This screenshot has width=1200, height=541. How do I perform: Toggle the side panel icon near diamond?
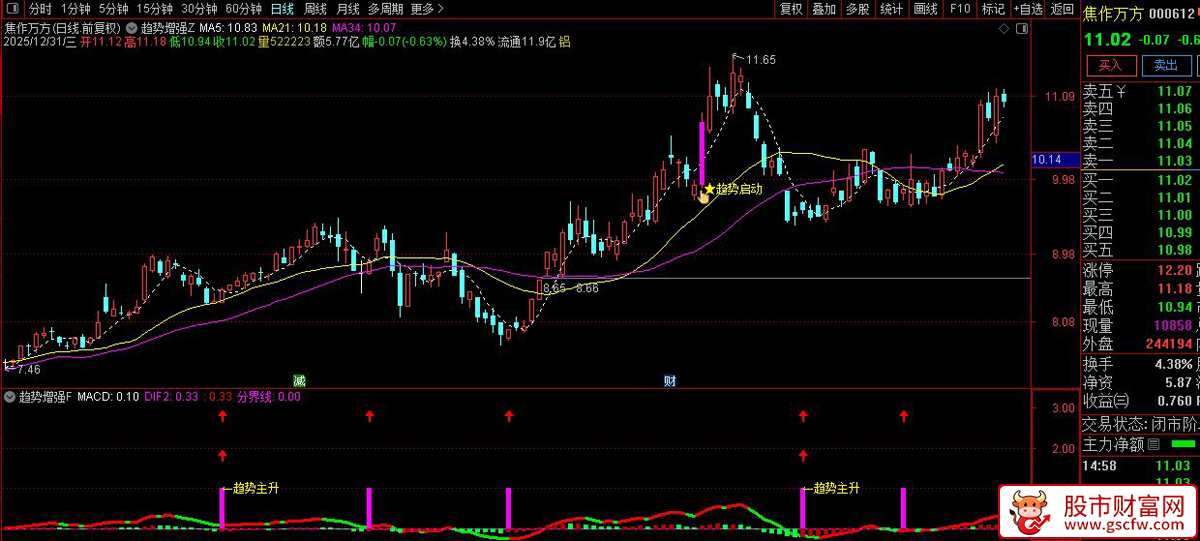[x=1022, y=28]
